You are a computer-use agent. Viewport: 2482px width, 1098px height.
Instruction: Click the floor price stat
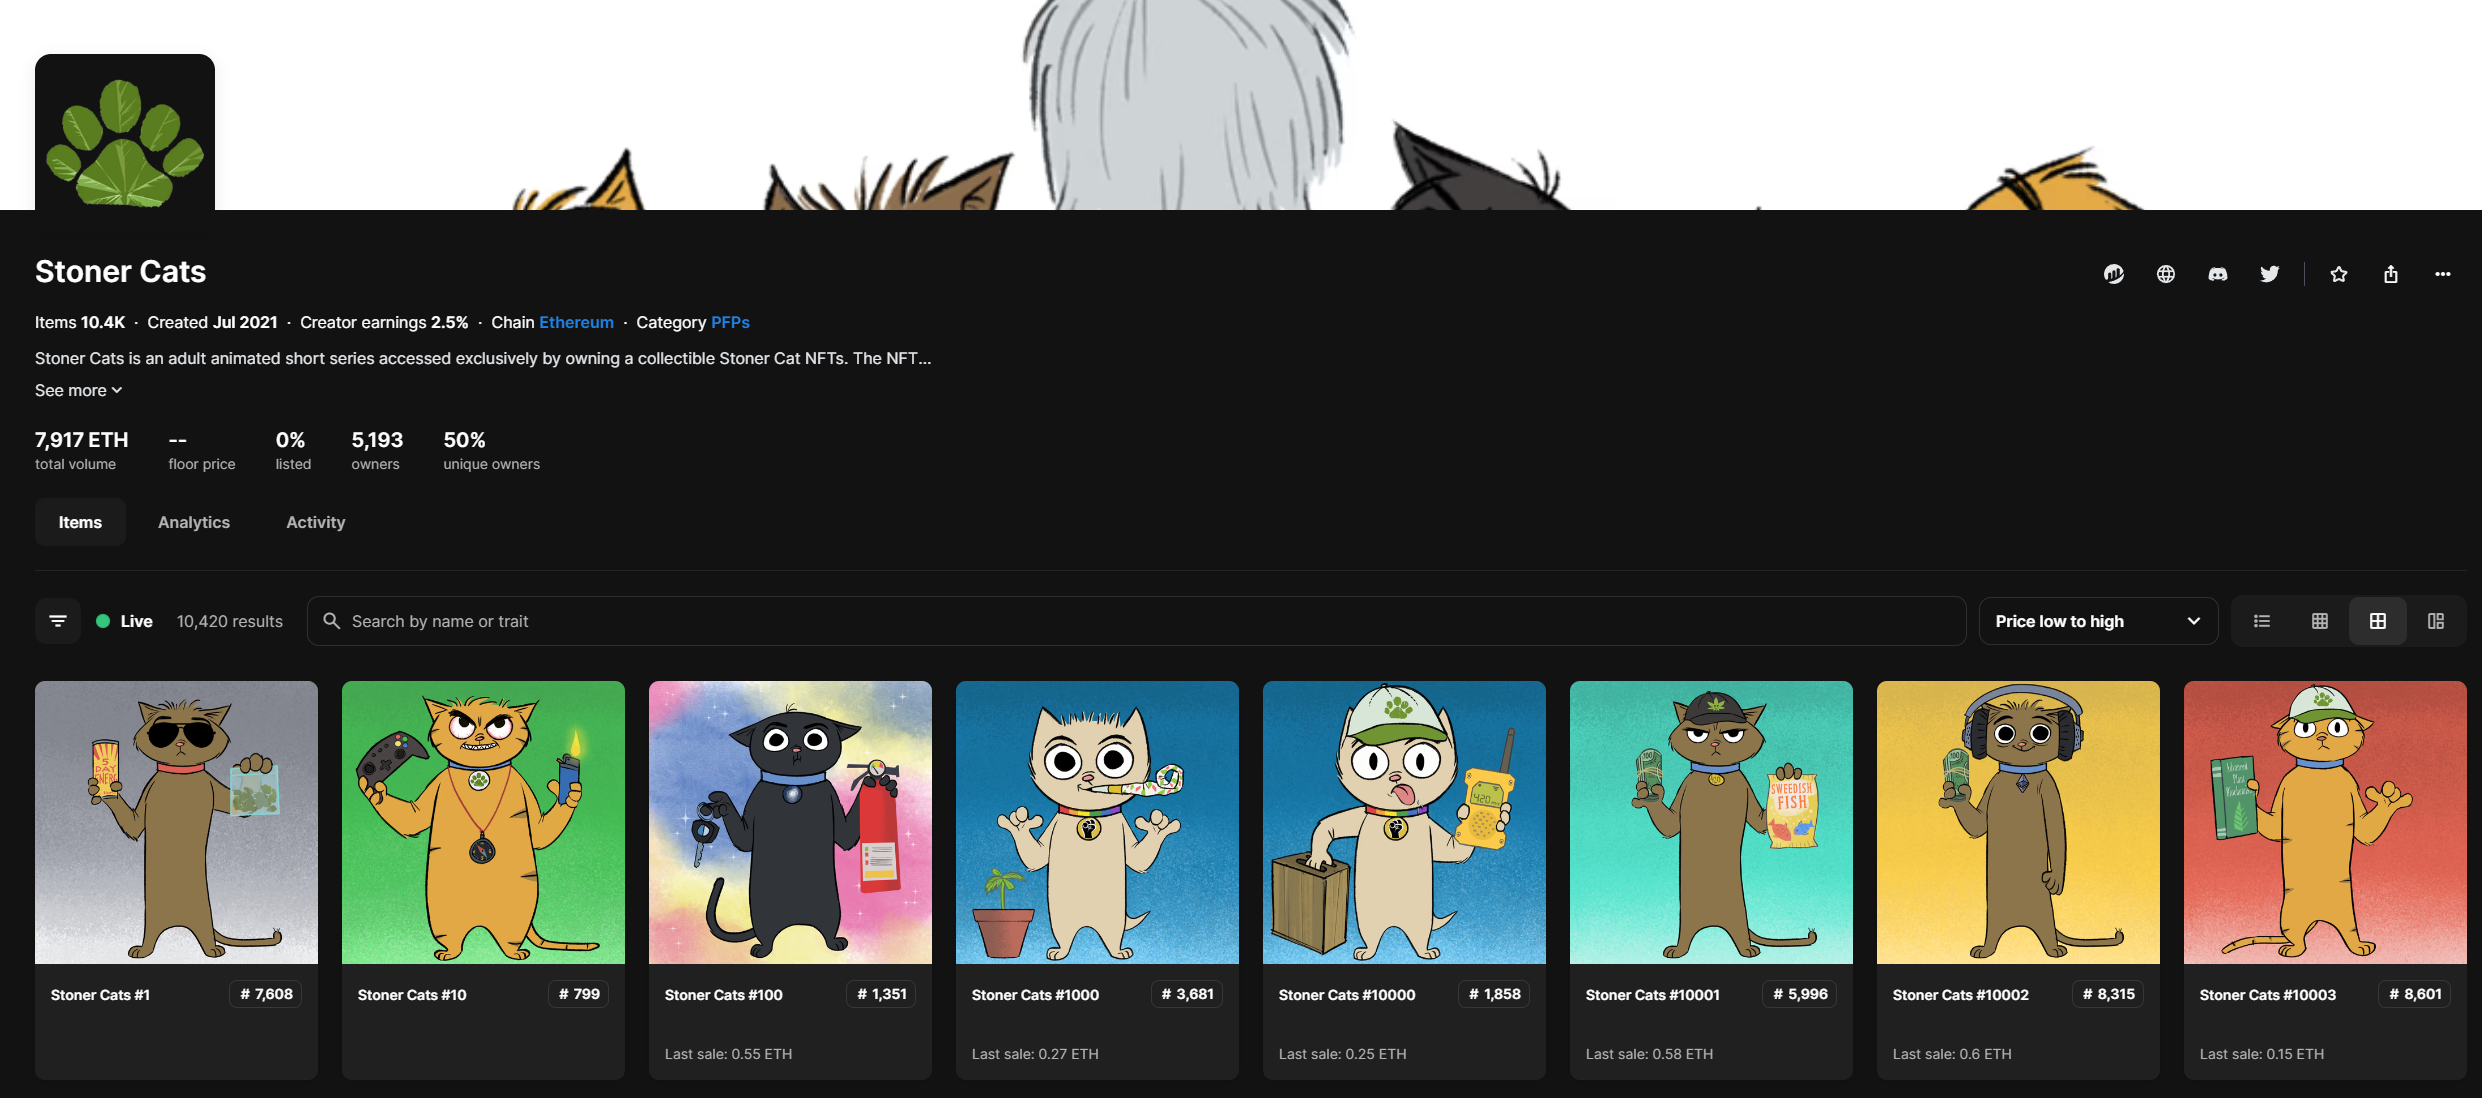(x=202, y=450)
